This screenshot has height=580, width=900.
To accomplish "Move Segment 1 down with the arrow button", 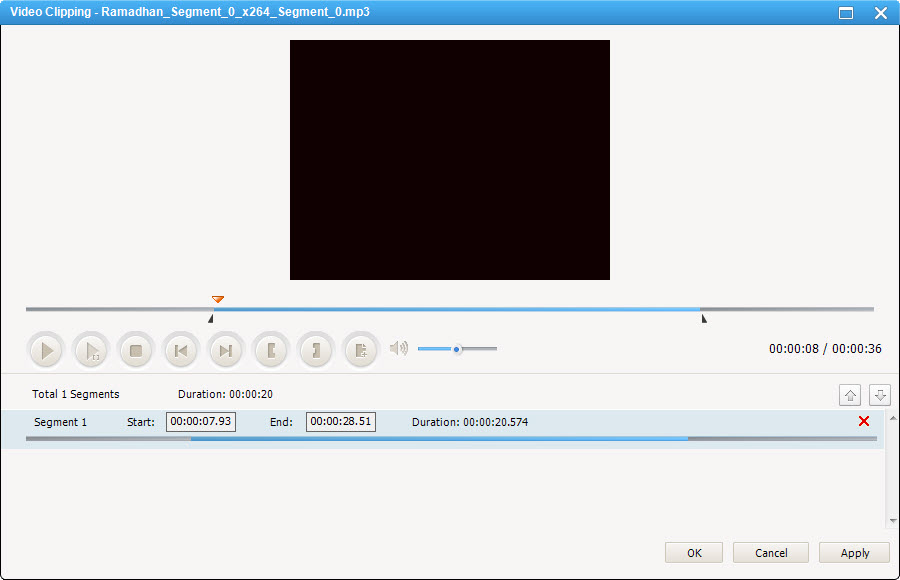I will point(880,395).
